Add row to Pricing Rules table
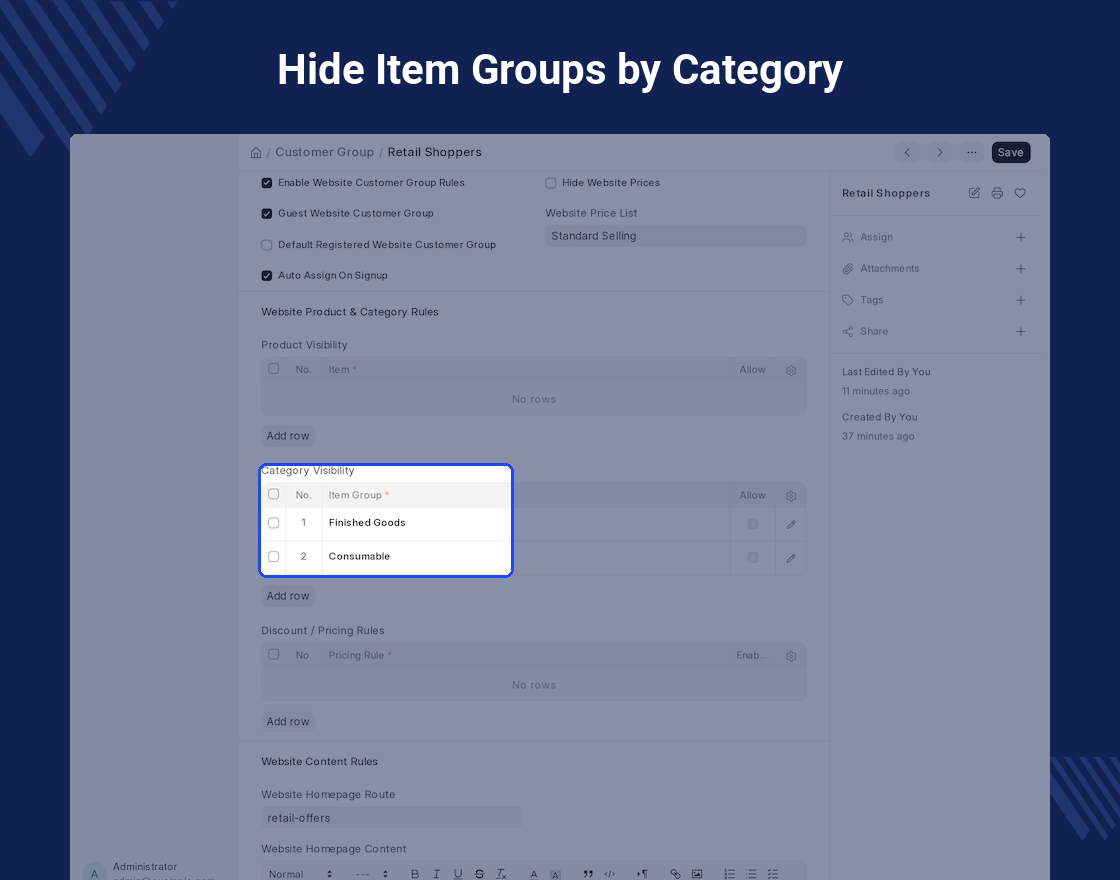 288,721
